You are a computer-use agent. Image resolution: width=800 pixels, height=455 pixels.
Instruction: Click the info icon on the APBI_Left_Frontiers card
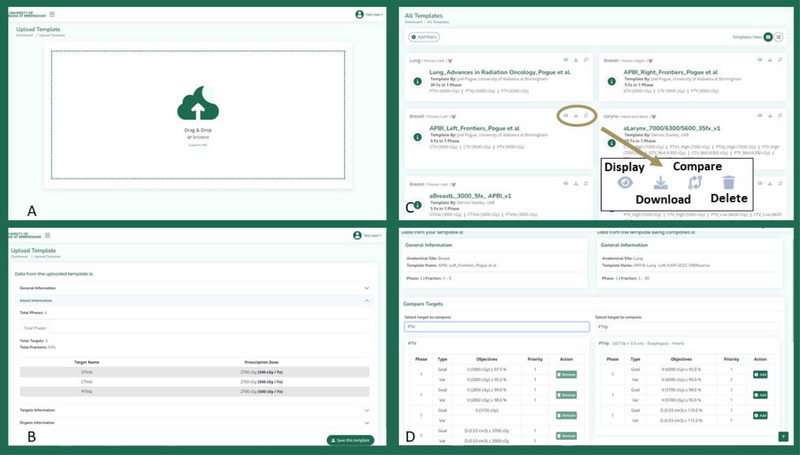(x=417, y=137)
